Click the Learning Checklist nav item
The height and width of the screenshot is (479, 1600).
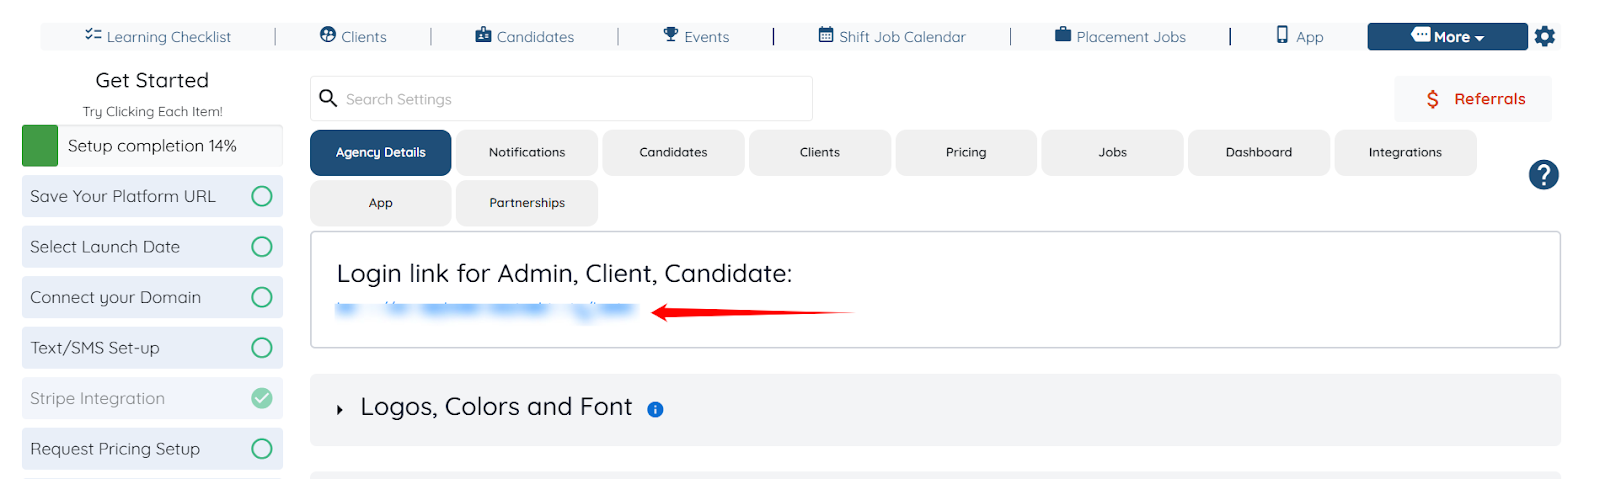158,37
